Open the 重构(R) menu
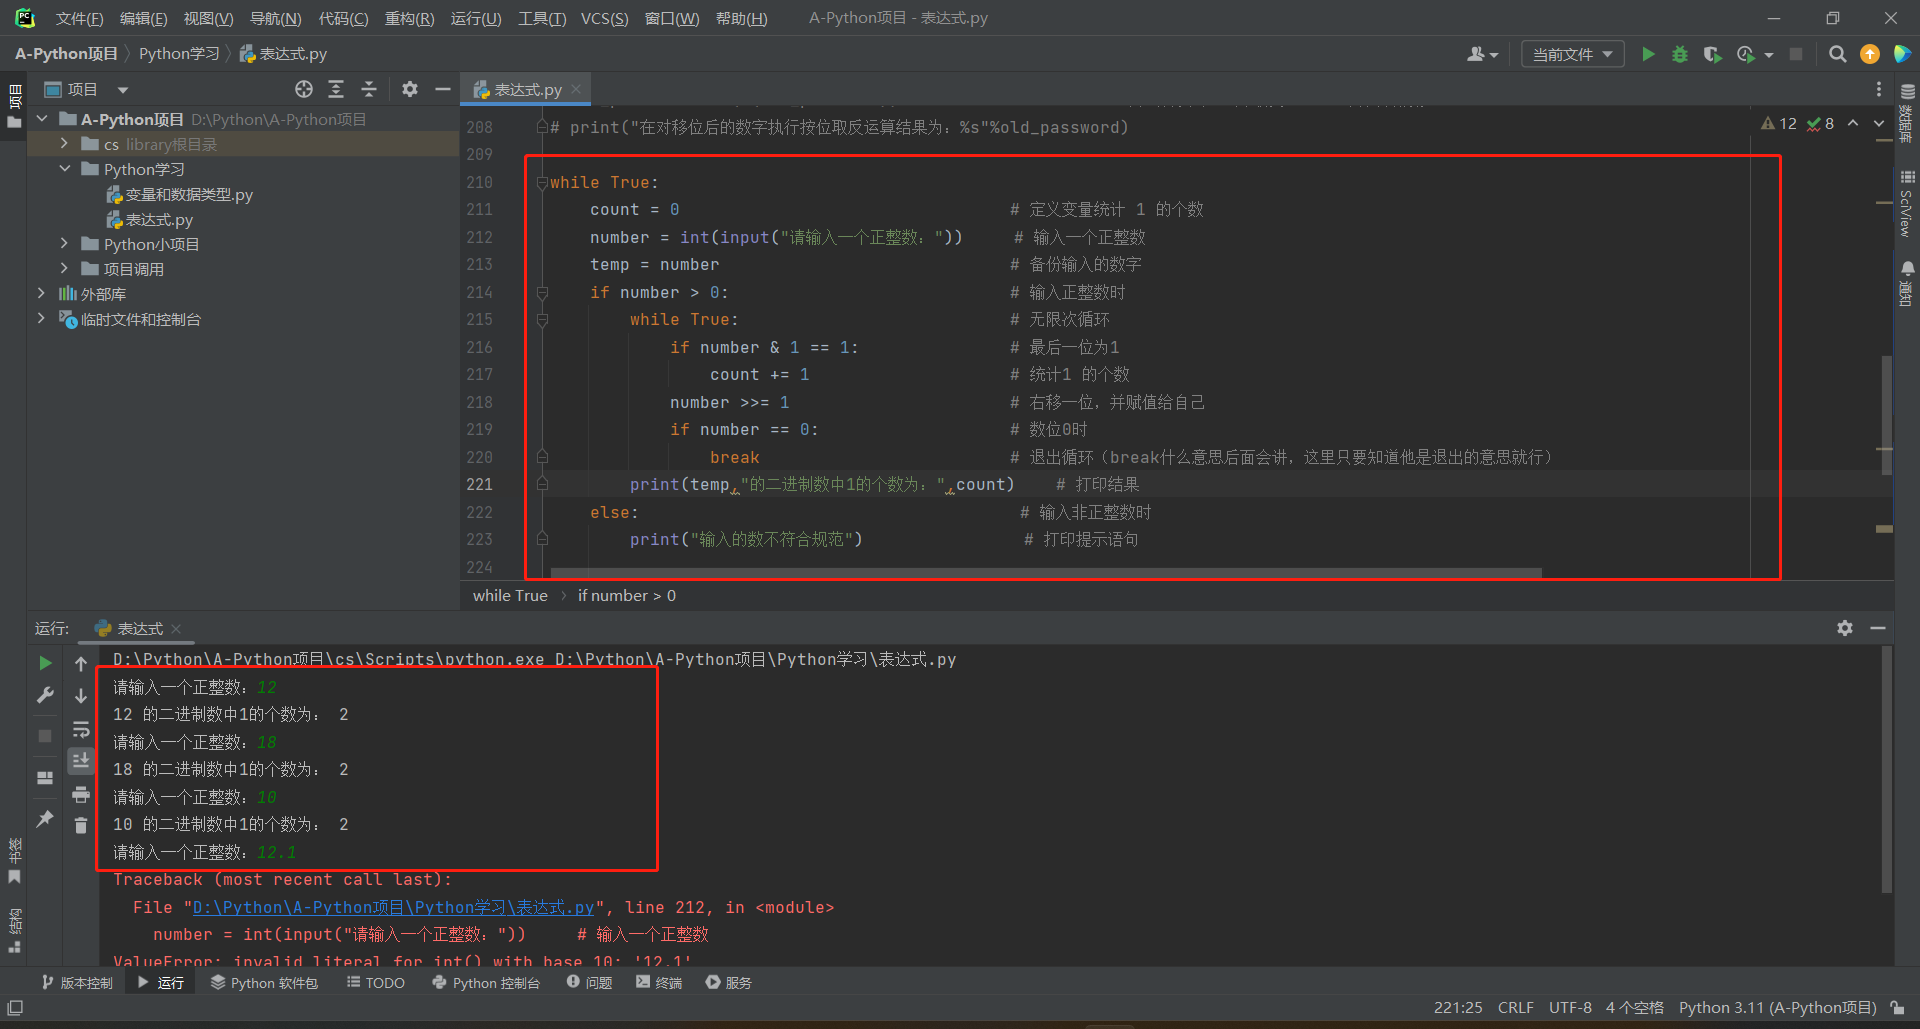 click(409, 18)
